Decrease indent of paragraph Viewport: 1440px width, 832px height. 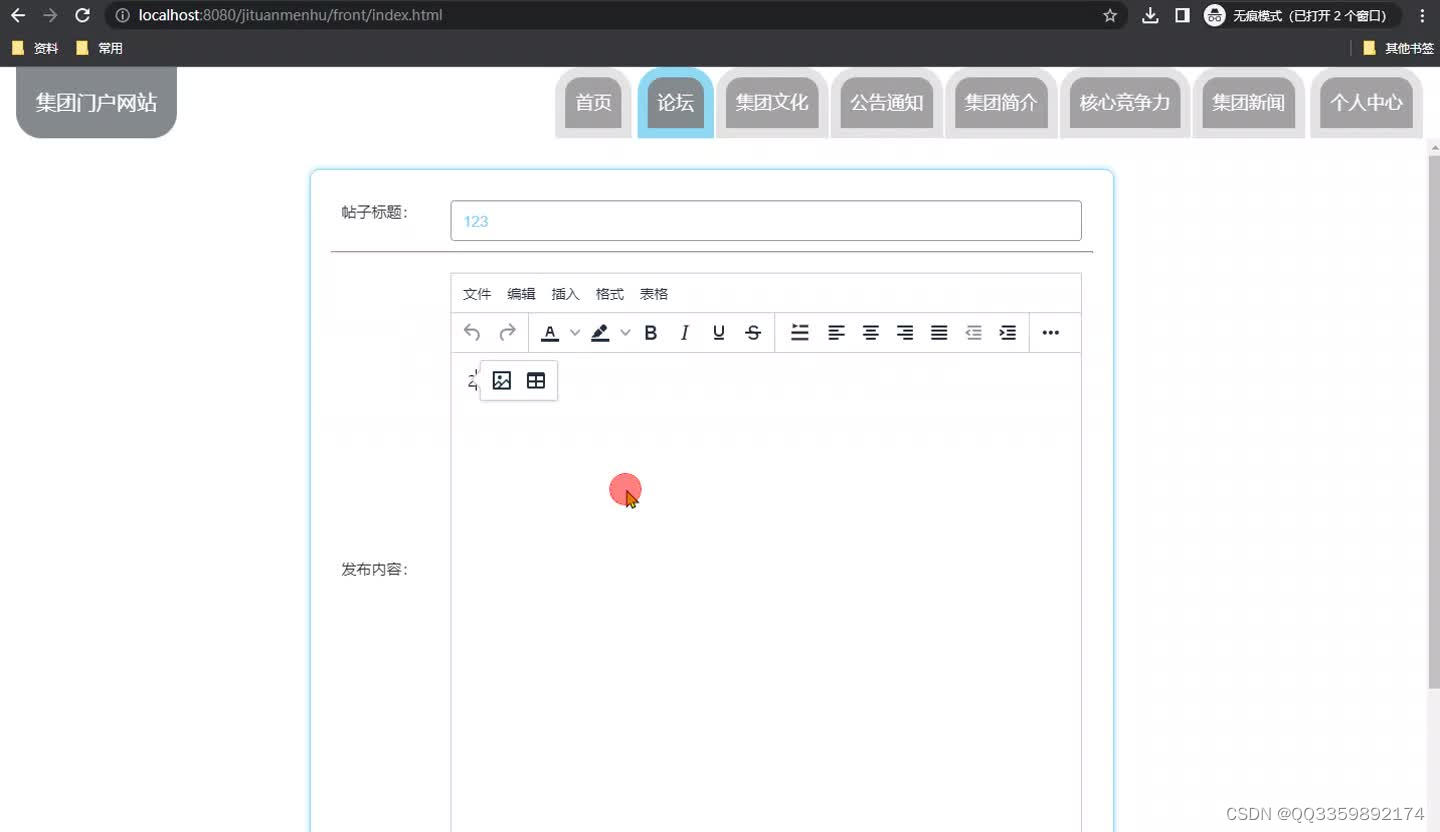tap(973, 333)
